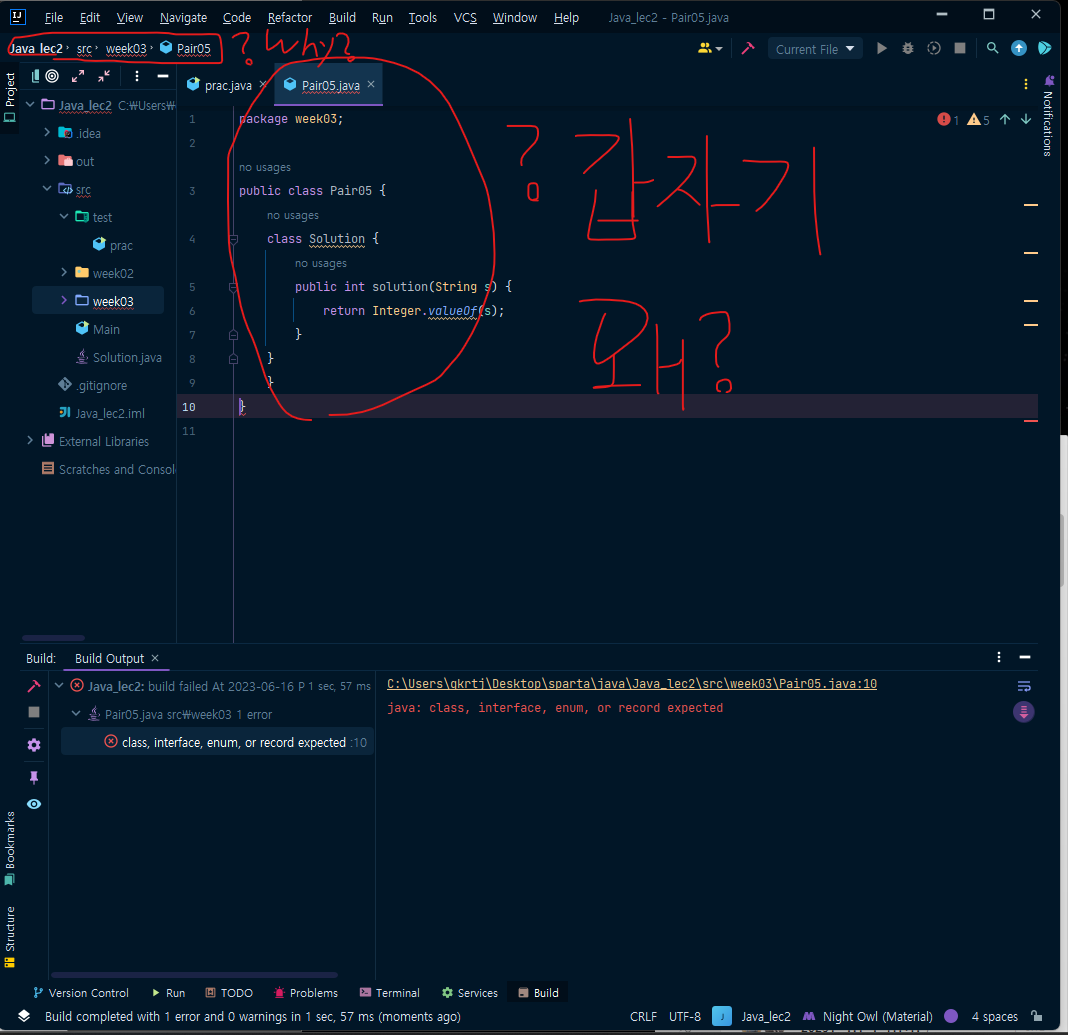This screenshot has height=1035, width=1068.
Task: Click the stop square in Build panel
Action: [x=33, y=712]
